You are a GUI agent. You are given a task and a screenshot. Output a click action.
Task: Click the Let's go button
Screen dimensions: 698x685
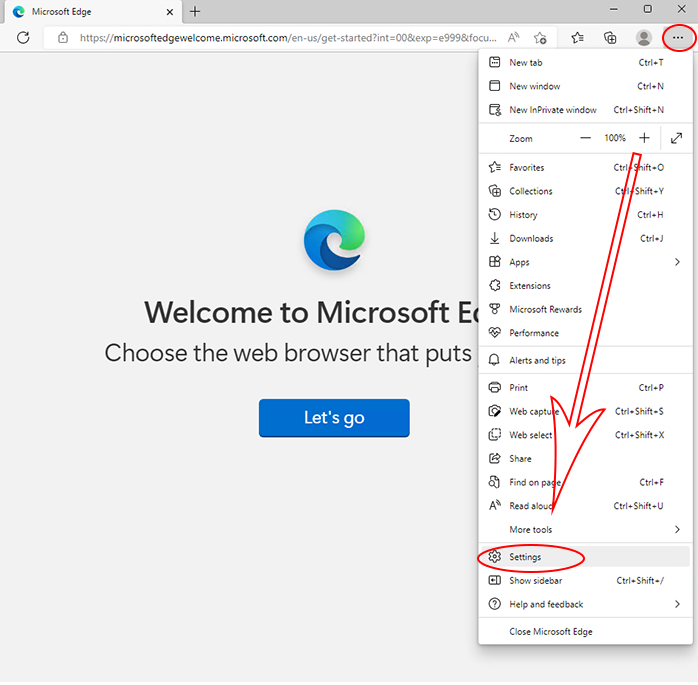(334, 418)
